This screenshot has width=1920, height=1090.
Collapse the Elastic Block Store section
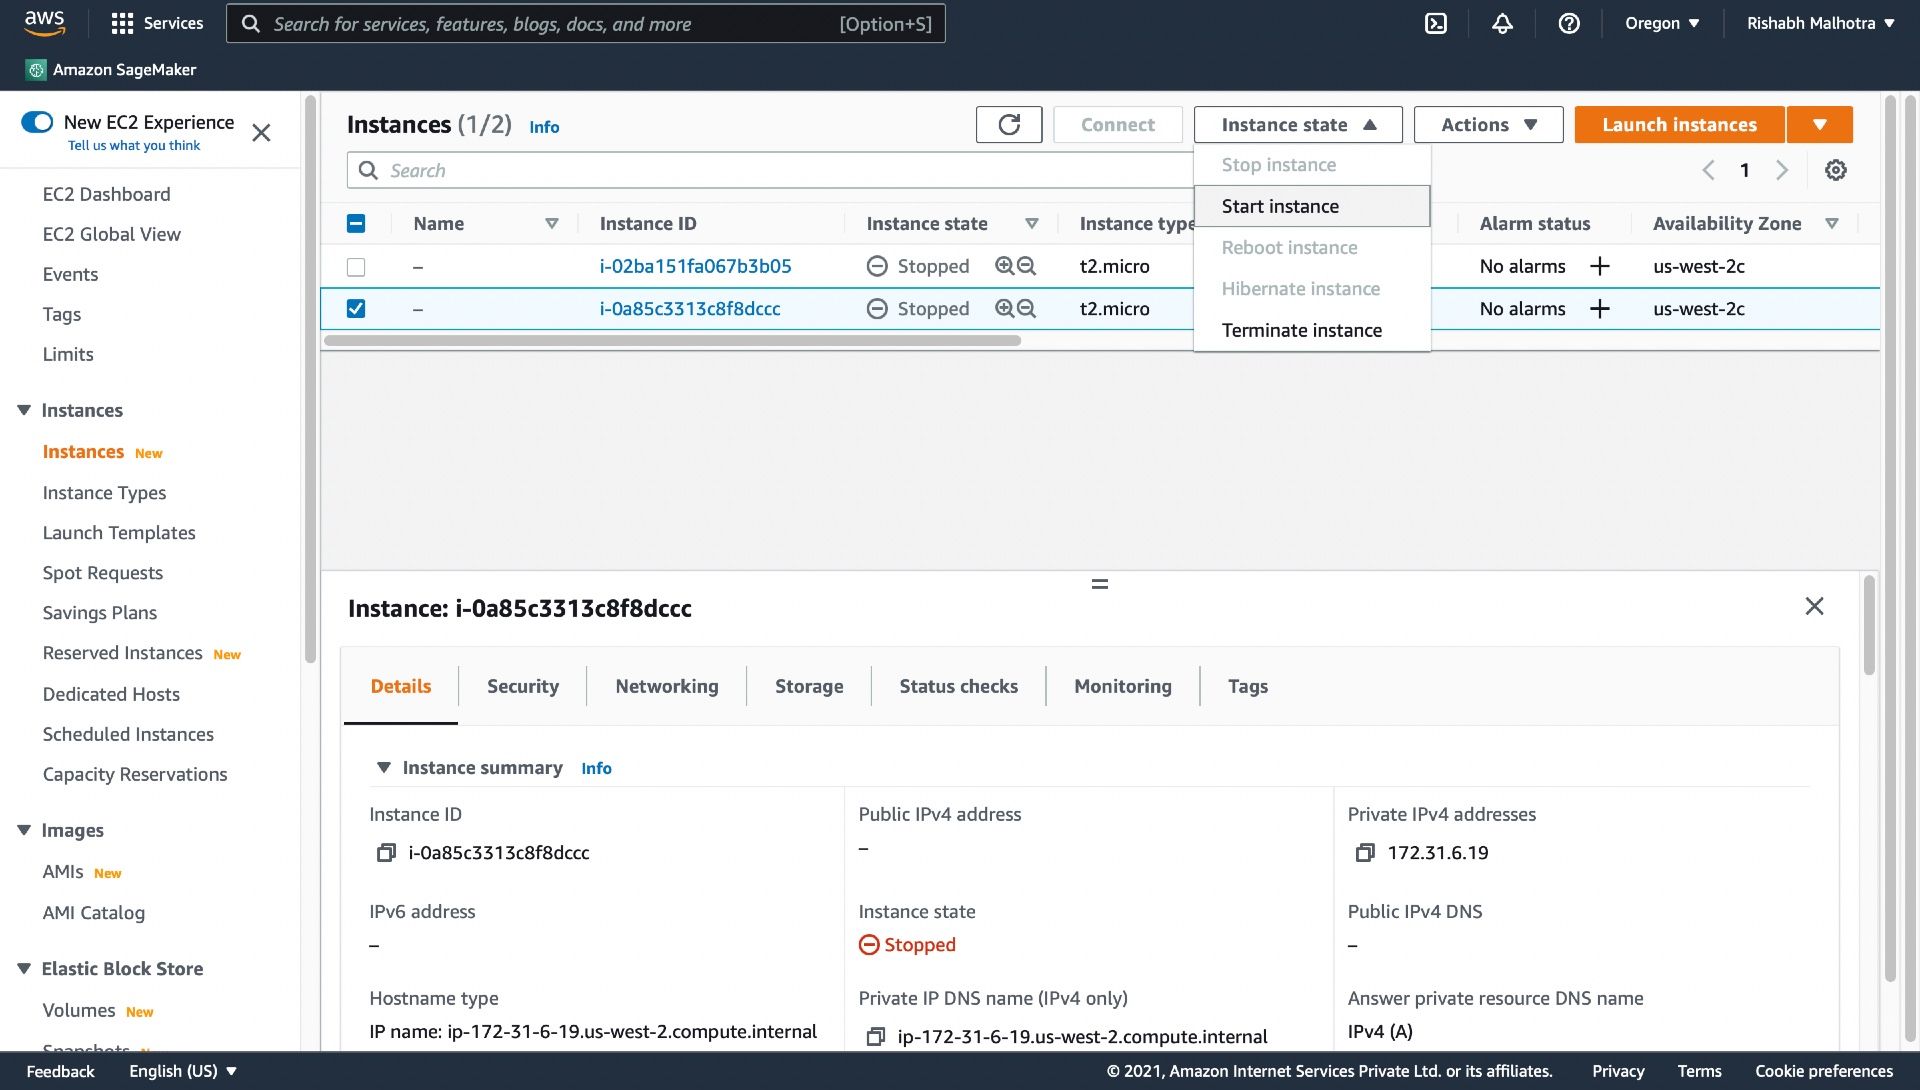pos(24,968)
